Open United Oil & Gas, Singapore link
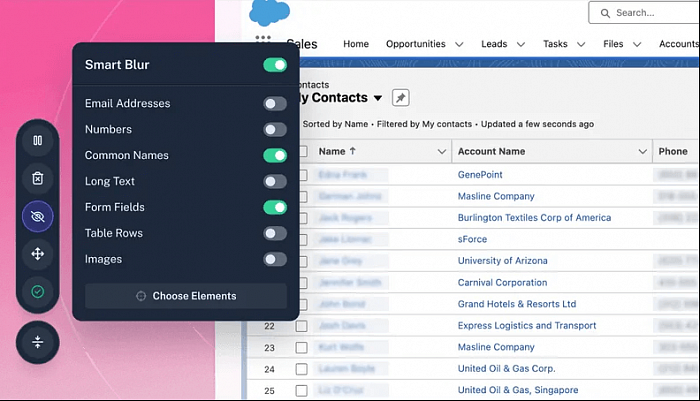700x401 pixels. [518, 390]
